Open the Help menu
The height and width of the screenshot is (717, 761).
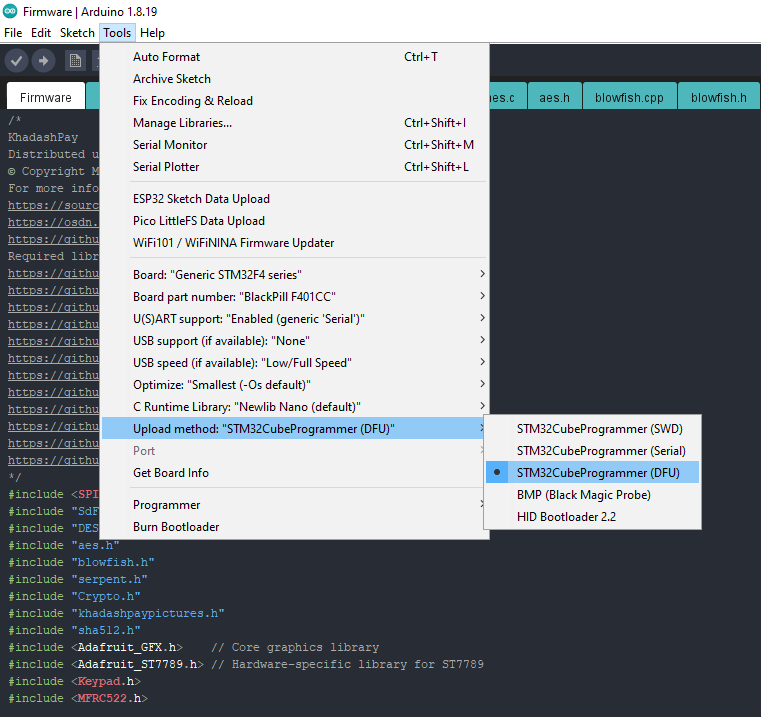pyautogui.click(x=152, y=33)
